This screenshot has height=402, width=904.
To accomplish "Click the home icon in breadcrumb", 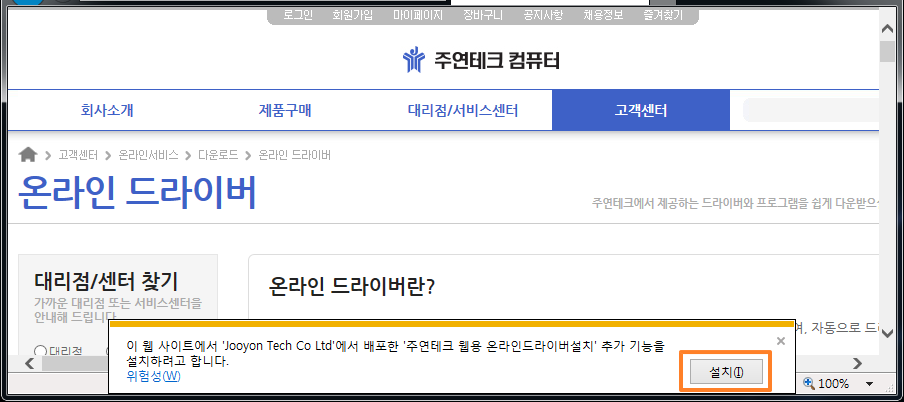I will point(28,155).
